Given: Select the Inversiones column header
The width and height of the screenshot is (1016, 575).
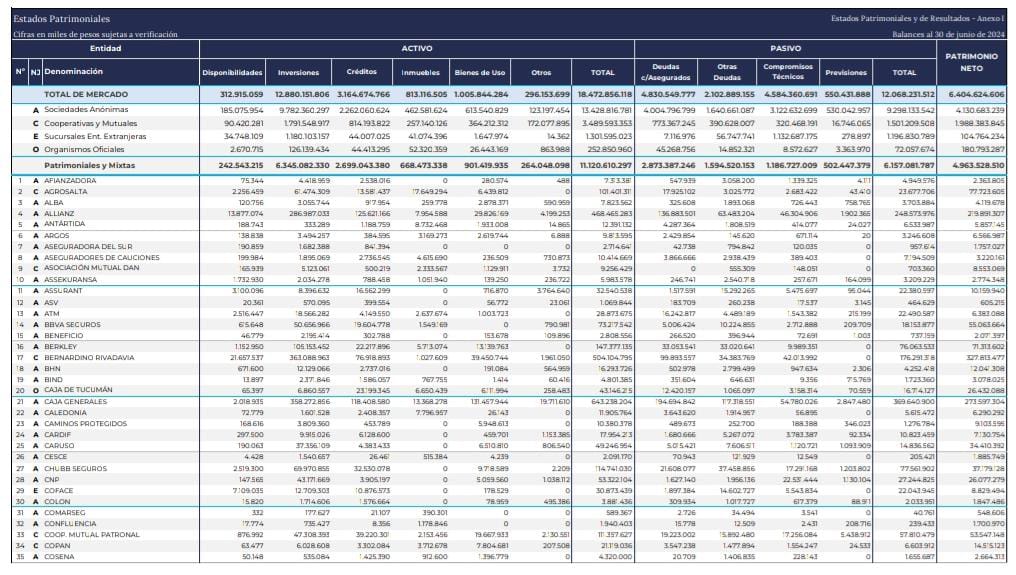Looking at the screenshot, I should pos(298,73).
